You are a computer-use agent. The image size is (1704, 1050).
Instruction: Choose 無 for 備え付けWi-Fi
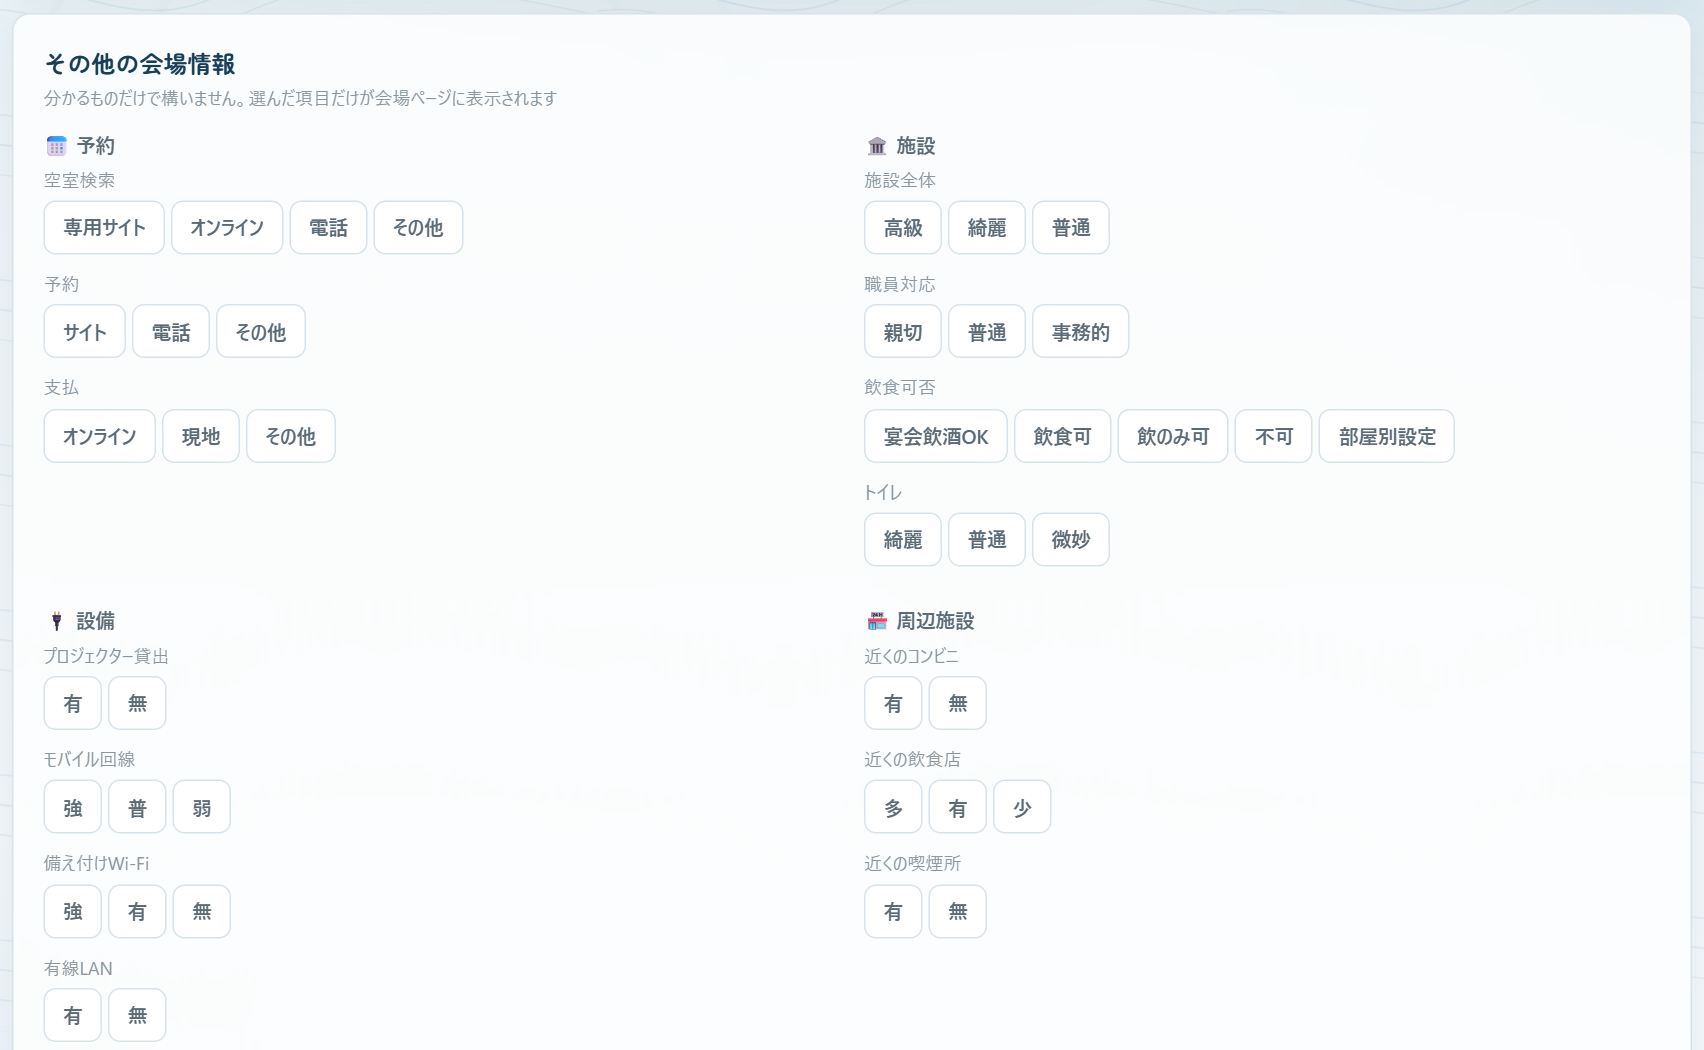pyautogui.click(x=202, y=911)
